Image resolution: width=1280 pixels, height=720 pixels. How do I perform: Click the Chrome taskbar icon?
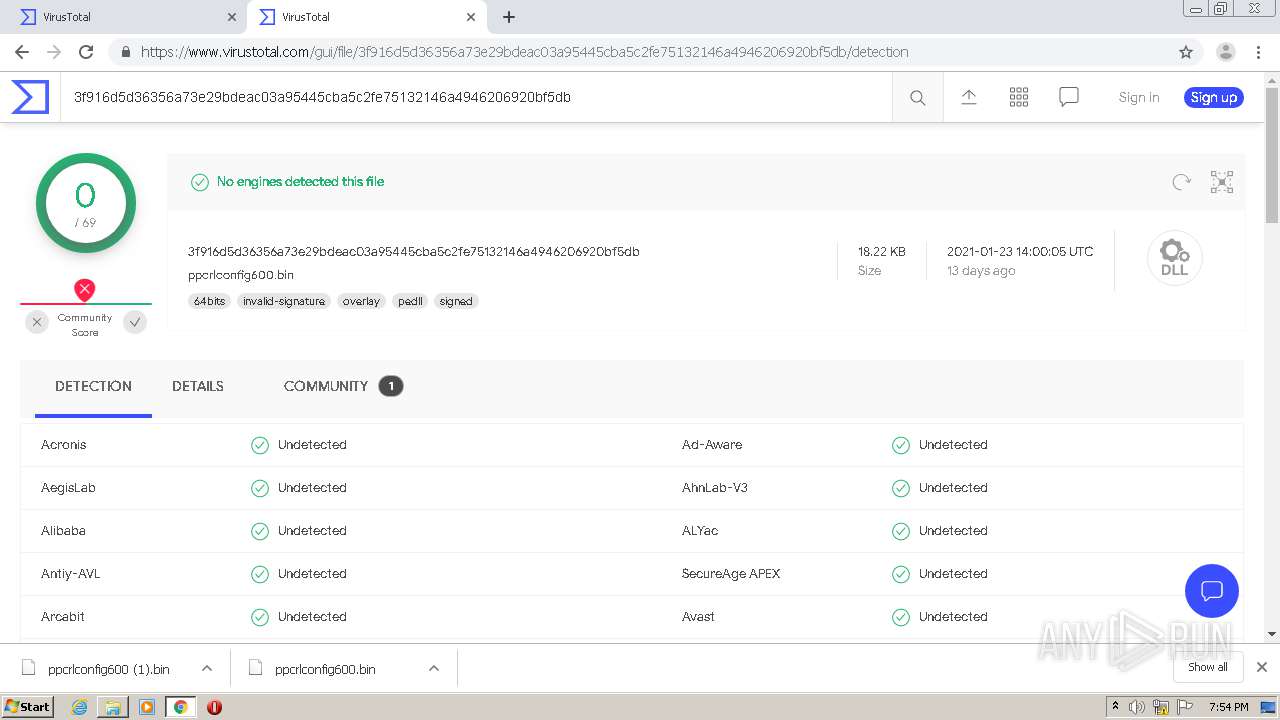point(180,707)
